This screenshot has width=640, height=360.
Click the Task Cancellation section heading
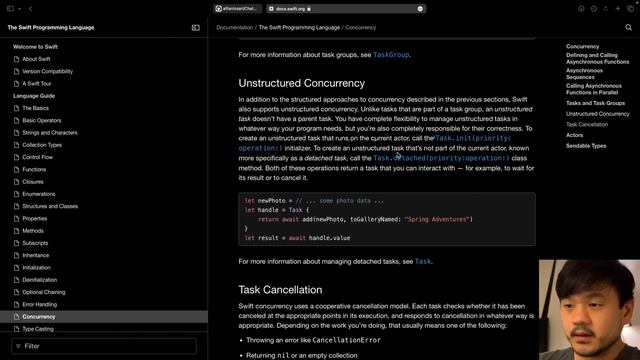tap(280, 290)
